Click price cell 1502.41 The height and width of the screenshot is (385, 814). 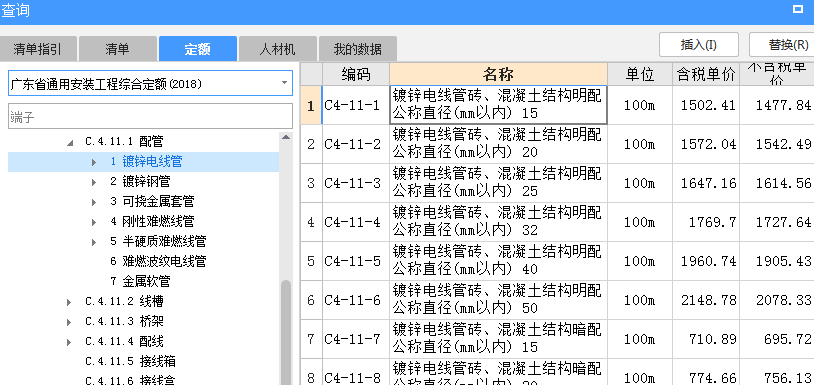[x=706, y=105]
